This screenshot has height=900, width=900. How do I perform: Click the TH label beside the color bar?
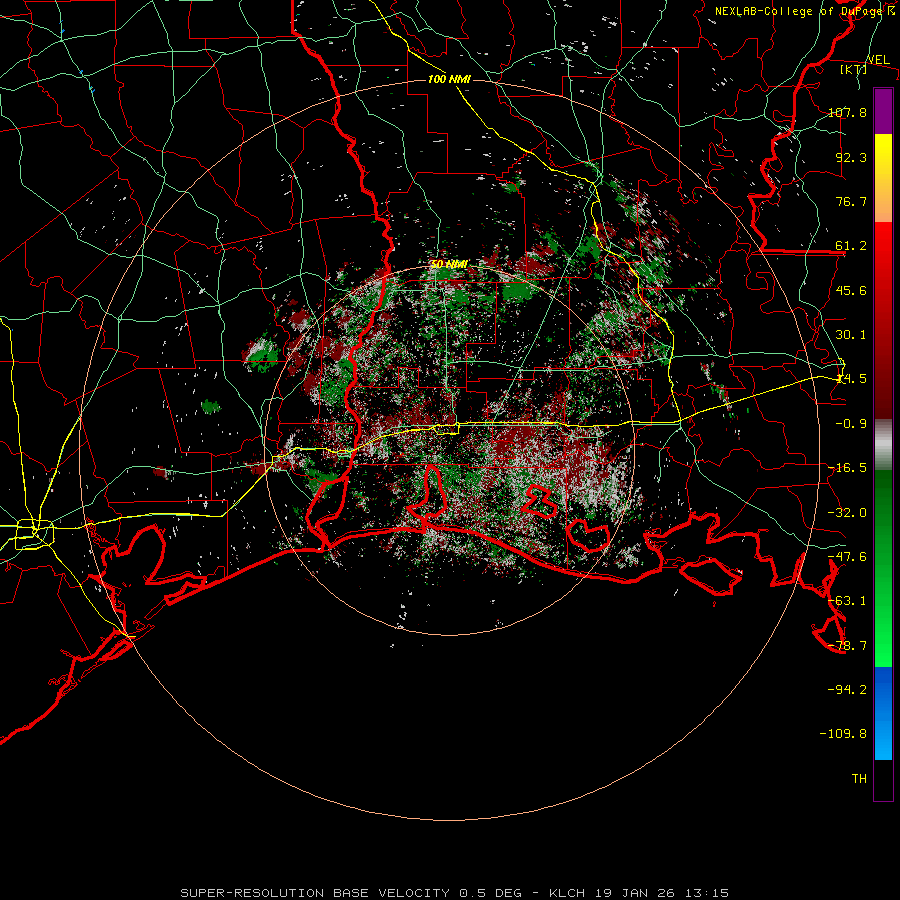[859, 778]
